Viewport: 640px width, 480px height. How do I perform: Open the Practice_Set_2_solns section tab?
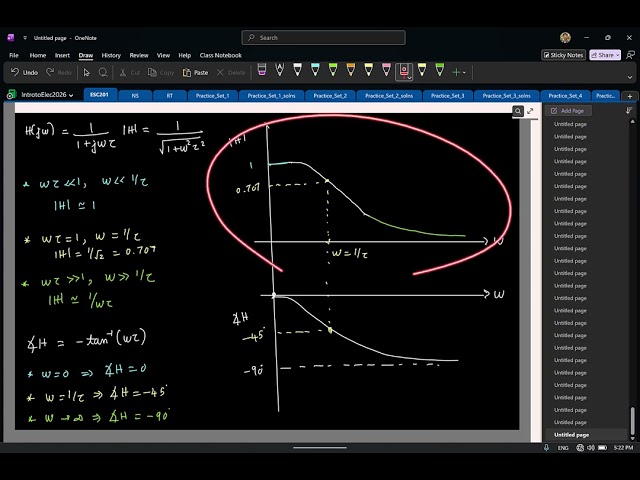[389, 96]
